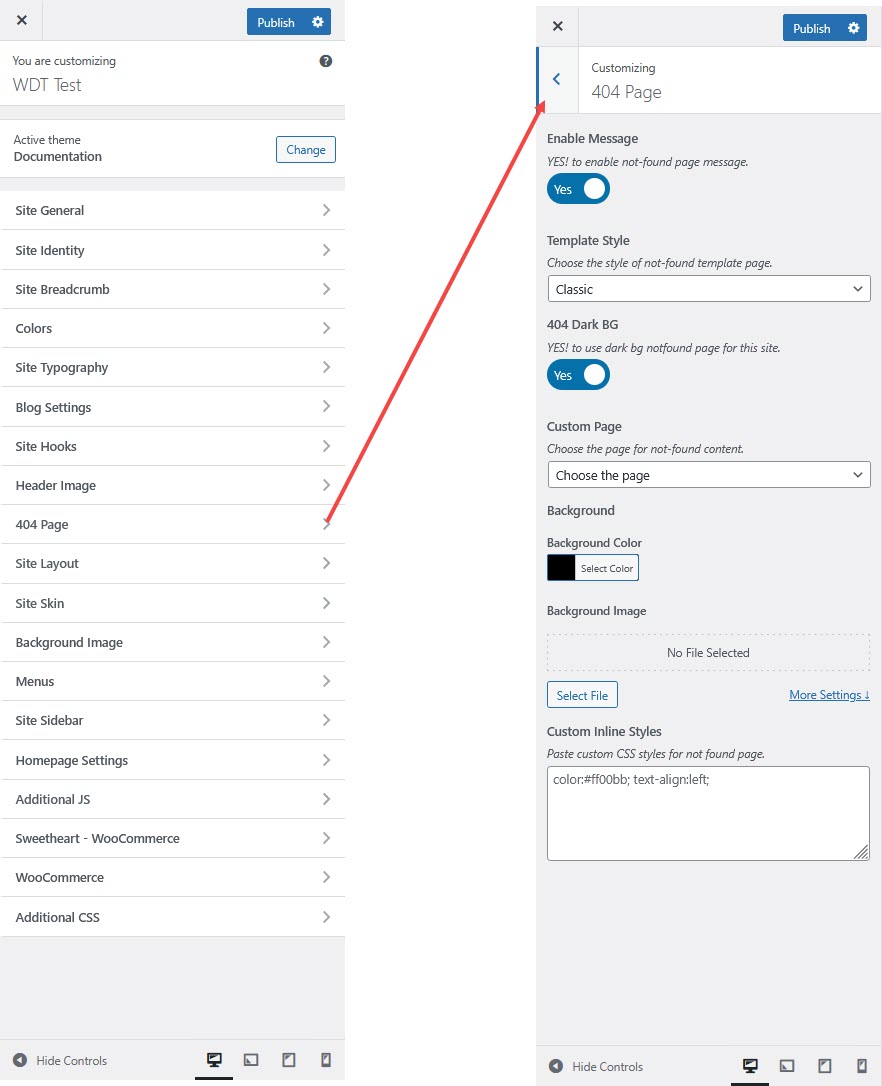The width and height of the screenshot is (882, 1086).
Task: Switch to desktop preview in left panel
Action: point(214,1060)
